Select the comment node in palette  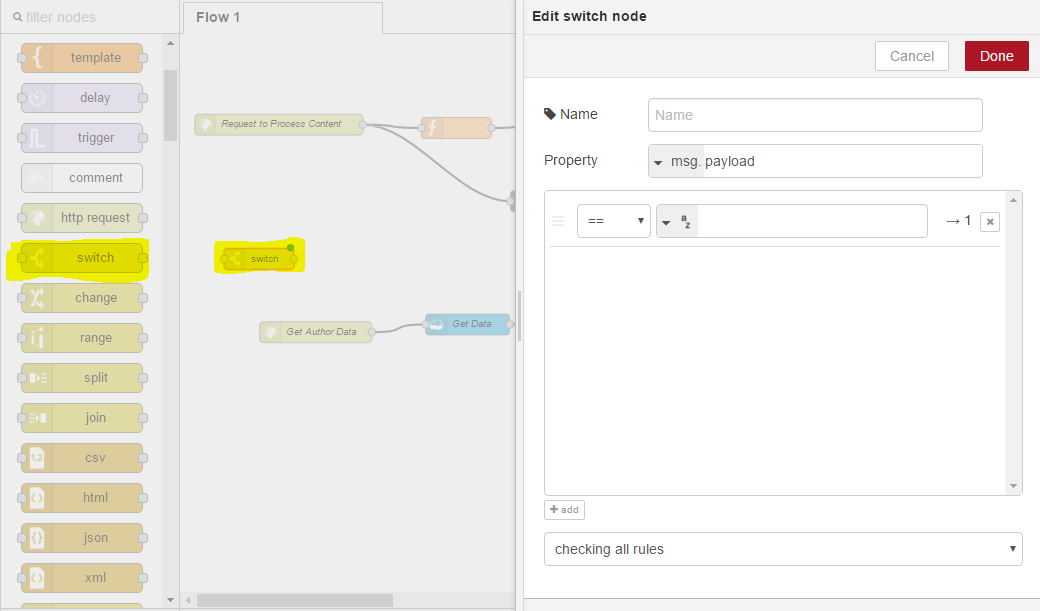pos(82,178)
